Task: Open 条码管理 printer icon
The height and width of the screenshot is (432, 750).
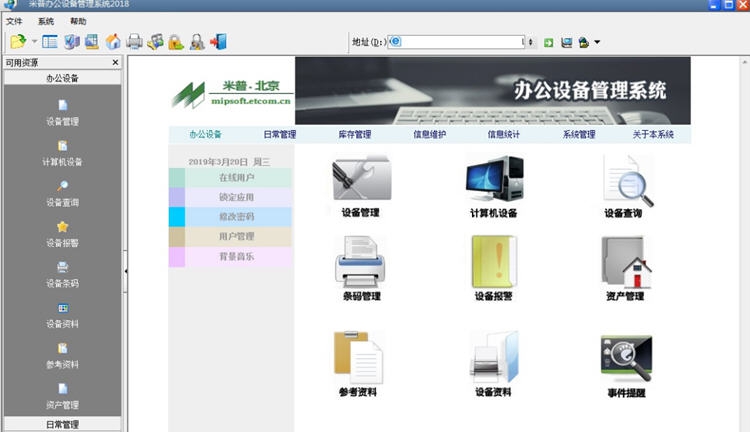Action: 361,261
